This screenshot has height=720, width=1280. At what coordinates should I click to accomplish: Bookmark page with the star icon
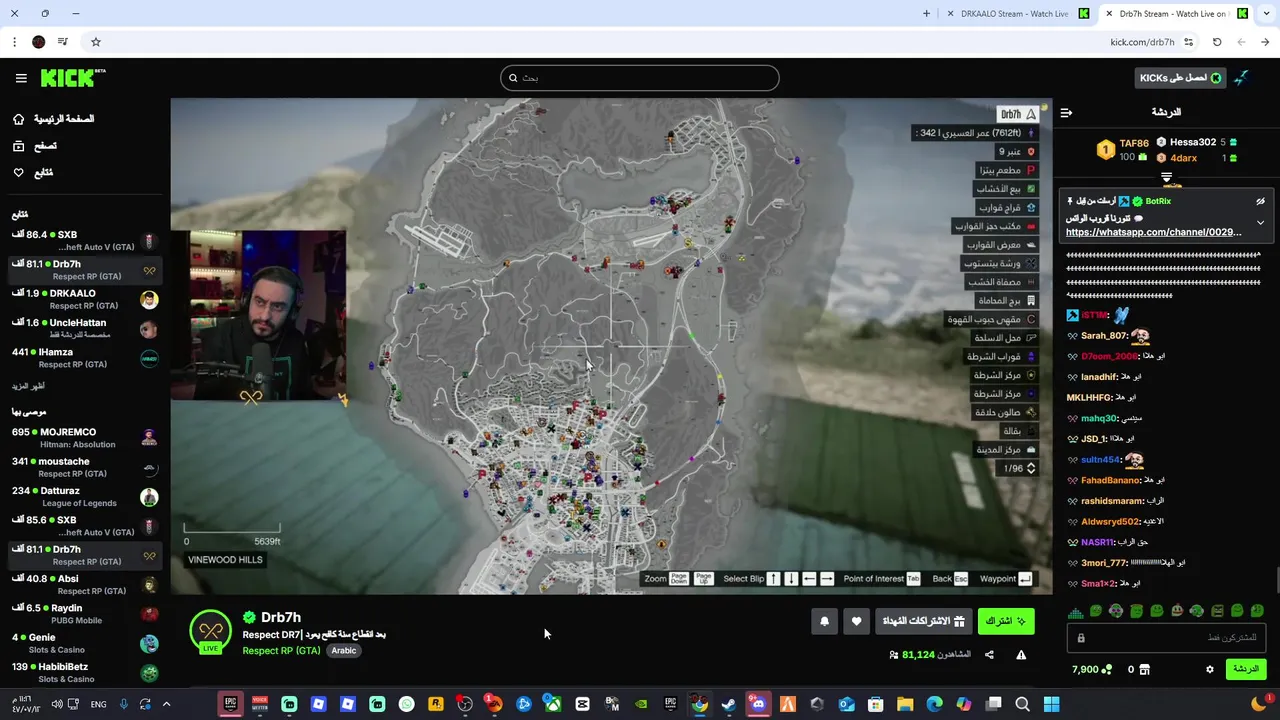(96, 42)
